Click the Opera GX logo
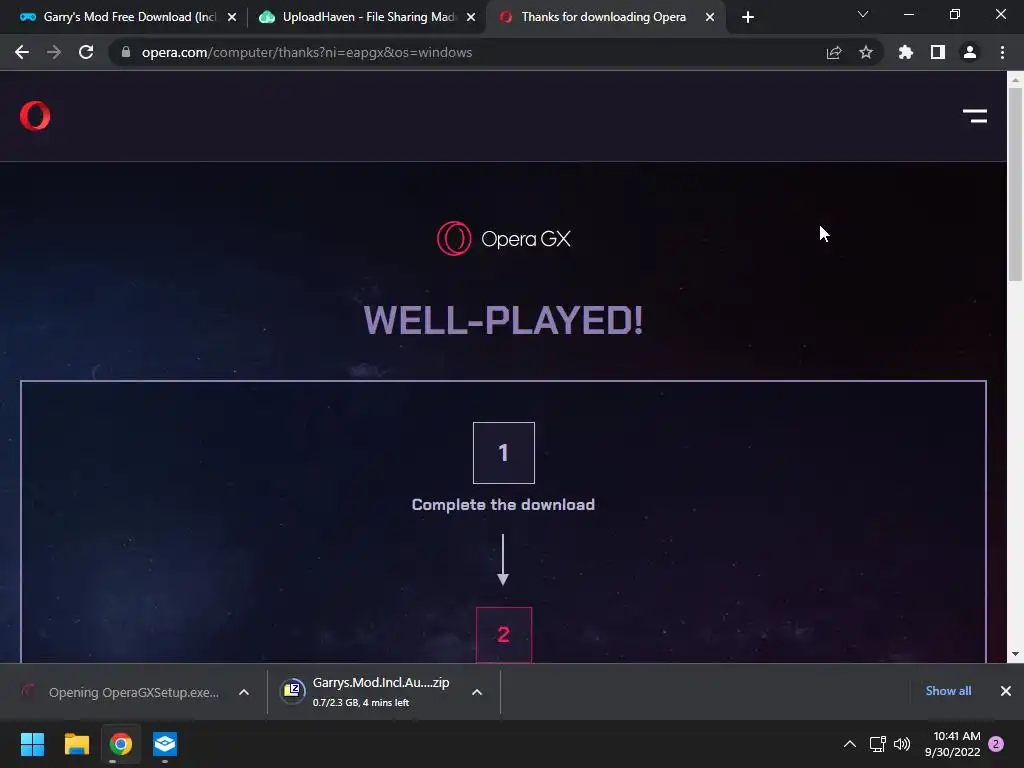Image resolution: width=1024 pixels, height=768 pixels. coord(504,238)
